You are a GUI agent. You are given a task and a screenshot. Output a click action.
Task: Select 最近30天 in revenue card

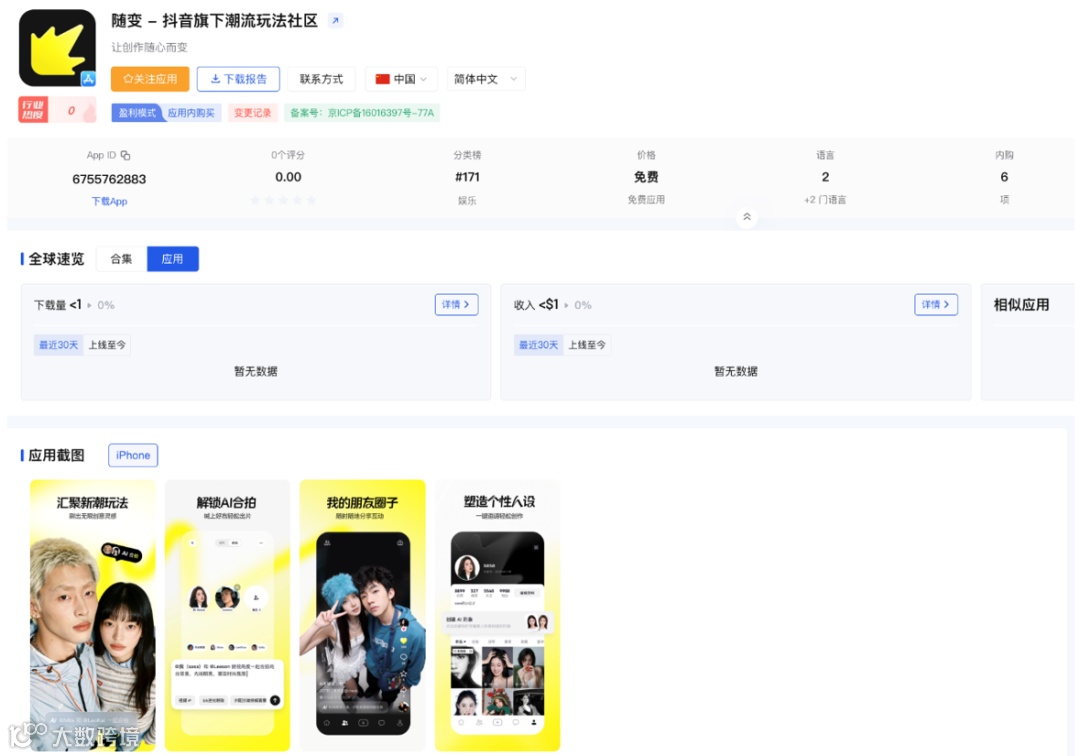click(538, 345)
